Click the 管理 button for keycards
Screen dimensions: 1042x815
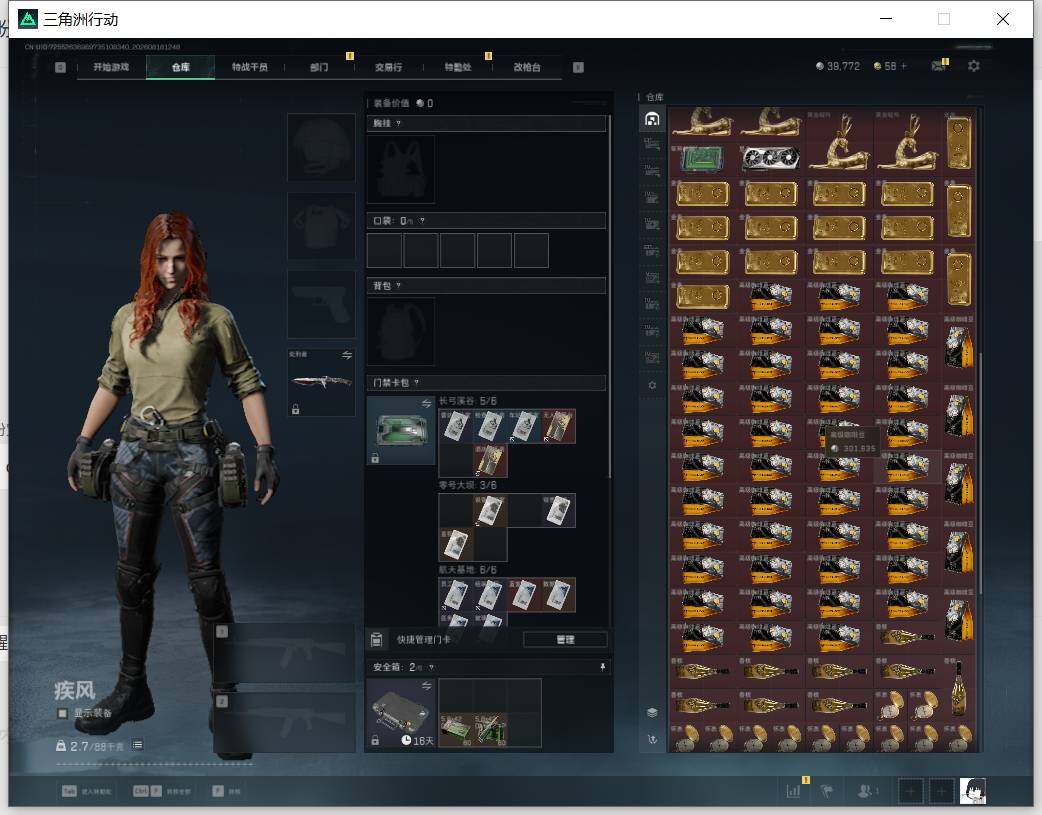point(565,640)
